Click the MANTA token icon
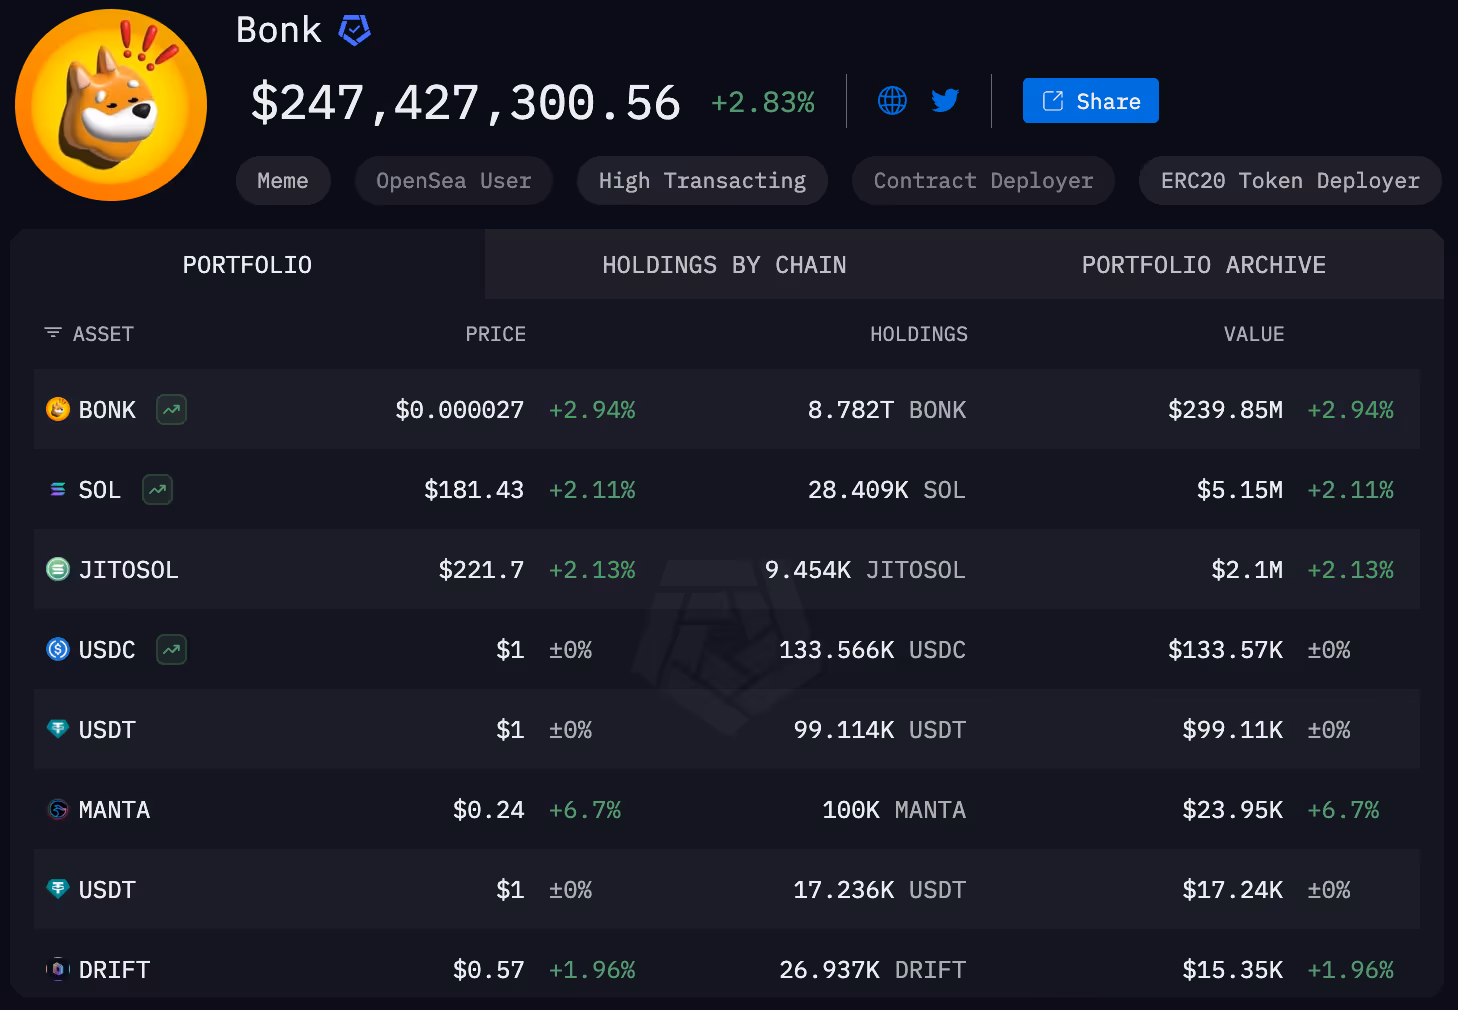The image size is (1458, 1010). 58,809
